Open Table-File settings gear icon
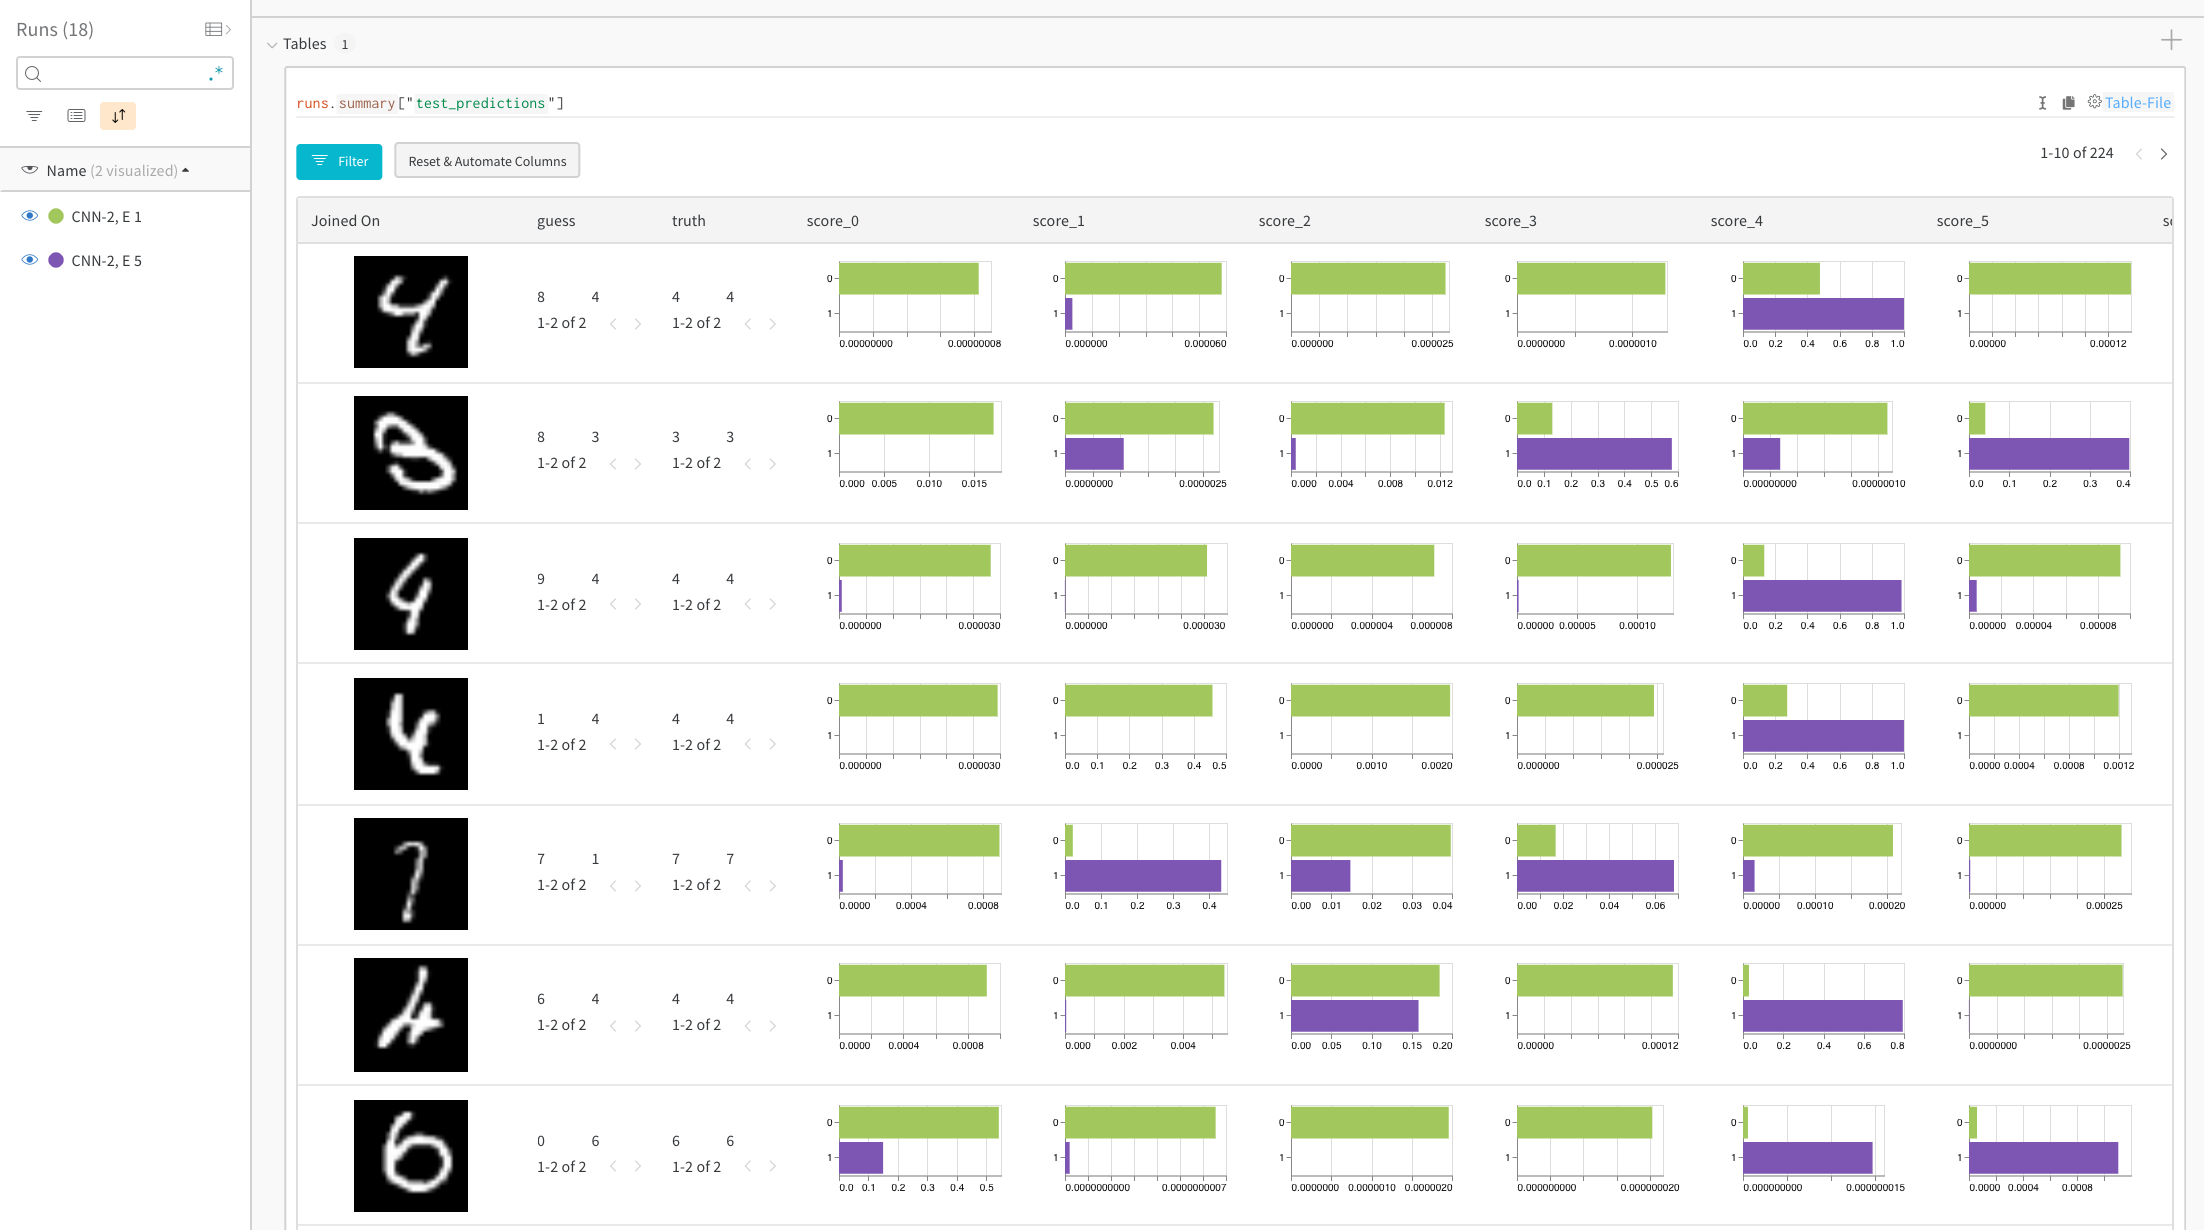 tap(2094, 102)
